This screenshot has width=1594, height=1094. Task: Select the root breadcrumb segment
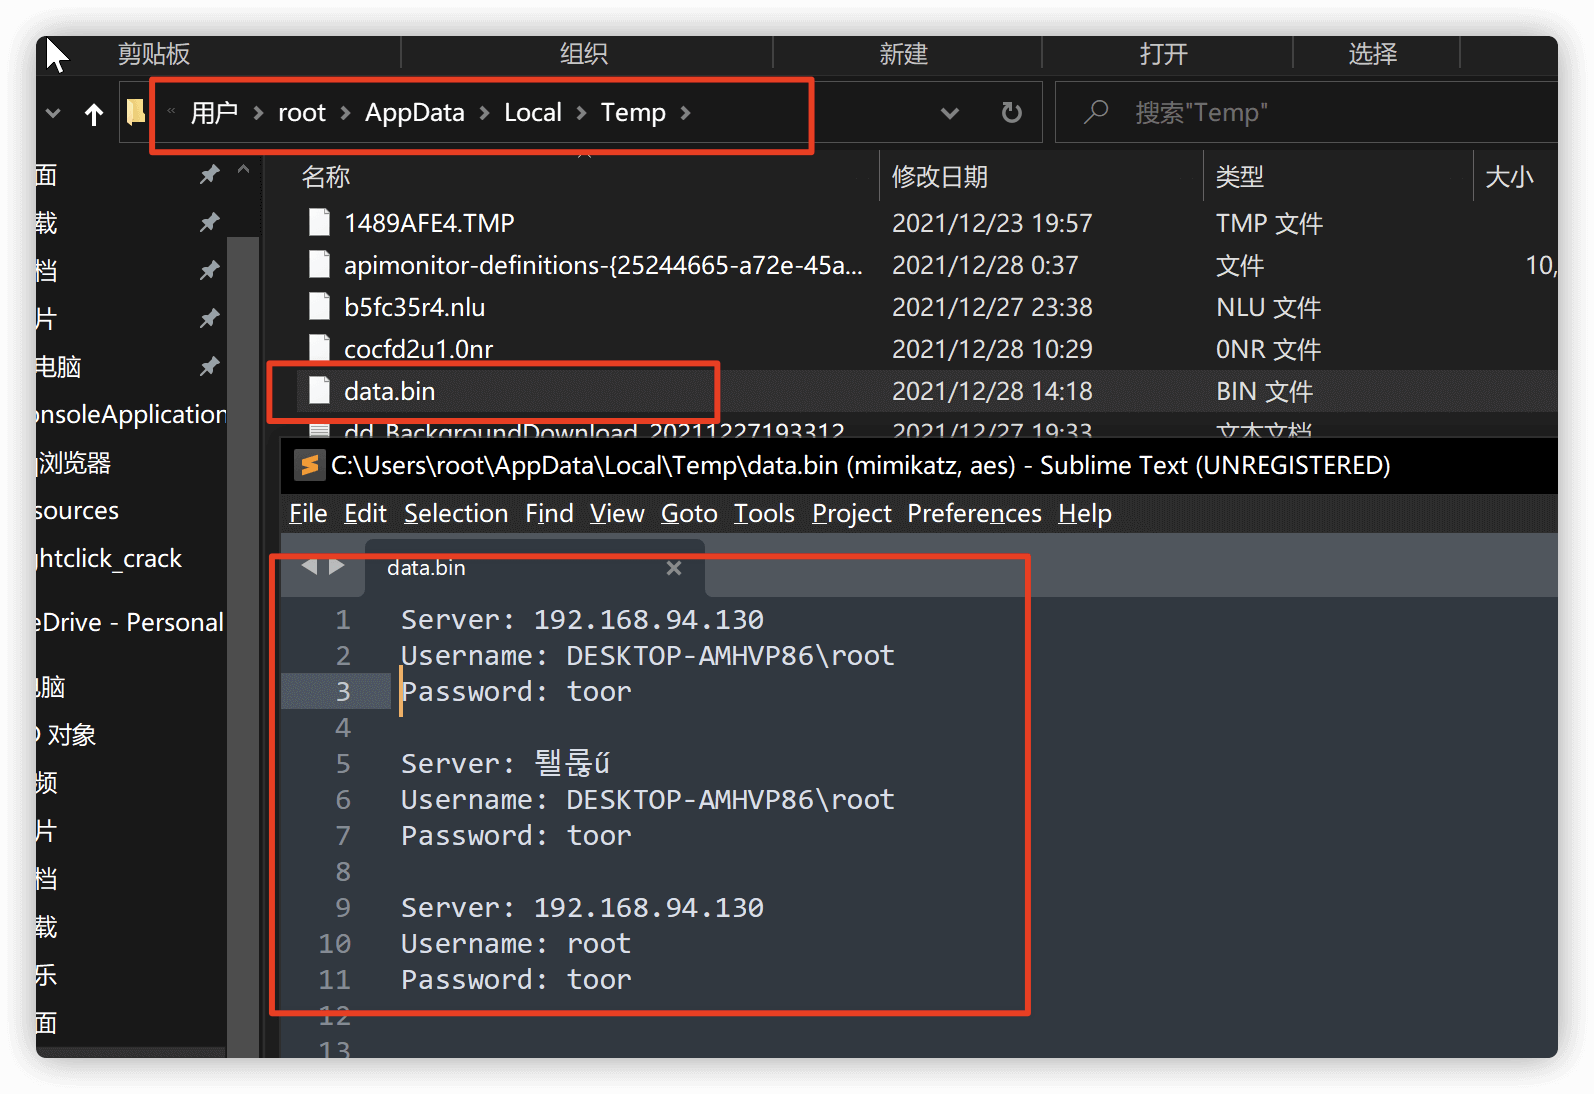pos(302,113)
